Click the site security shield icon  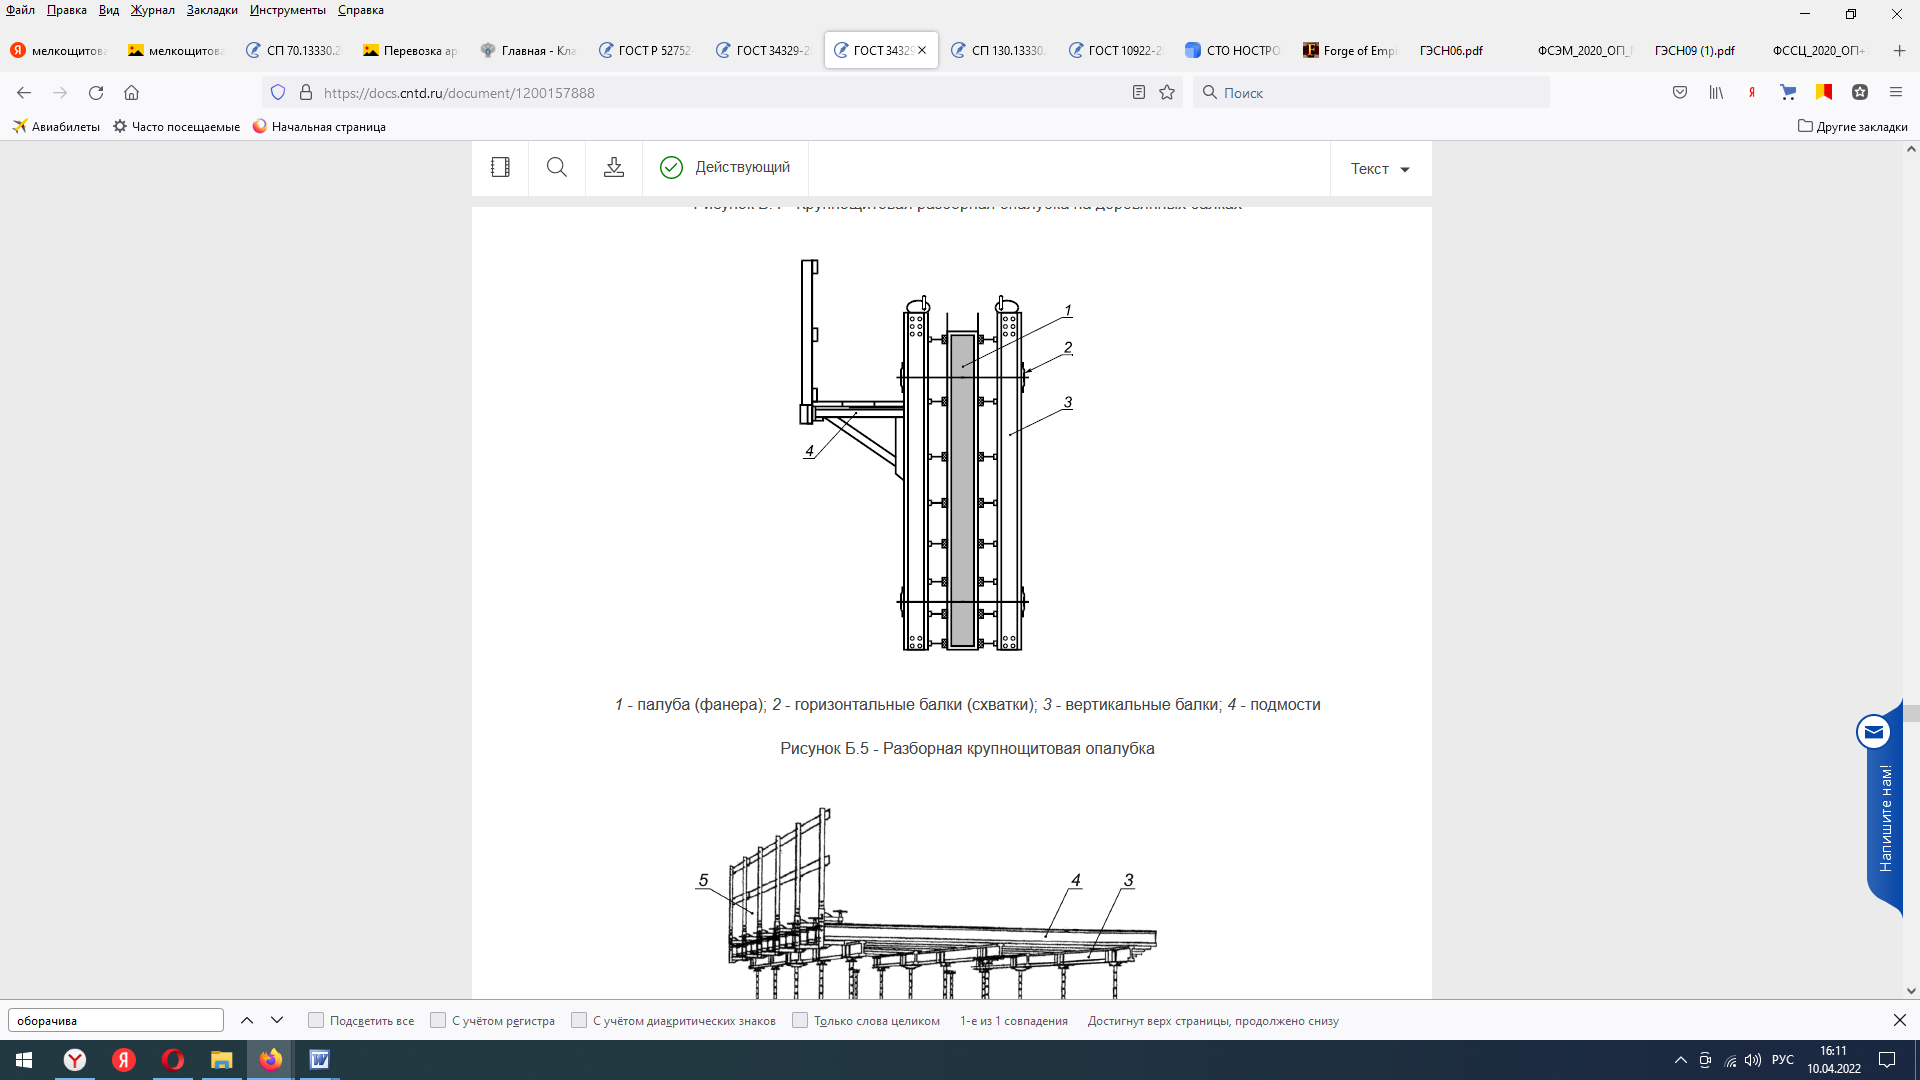278,92
